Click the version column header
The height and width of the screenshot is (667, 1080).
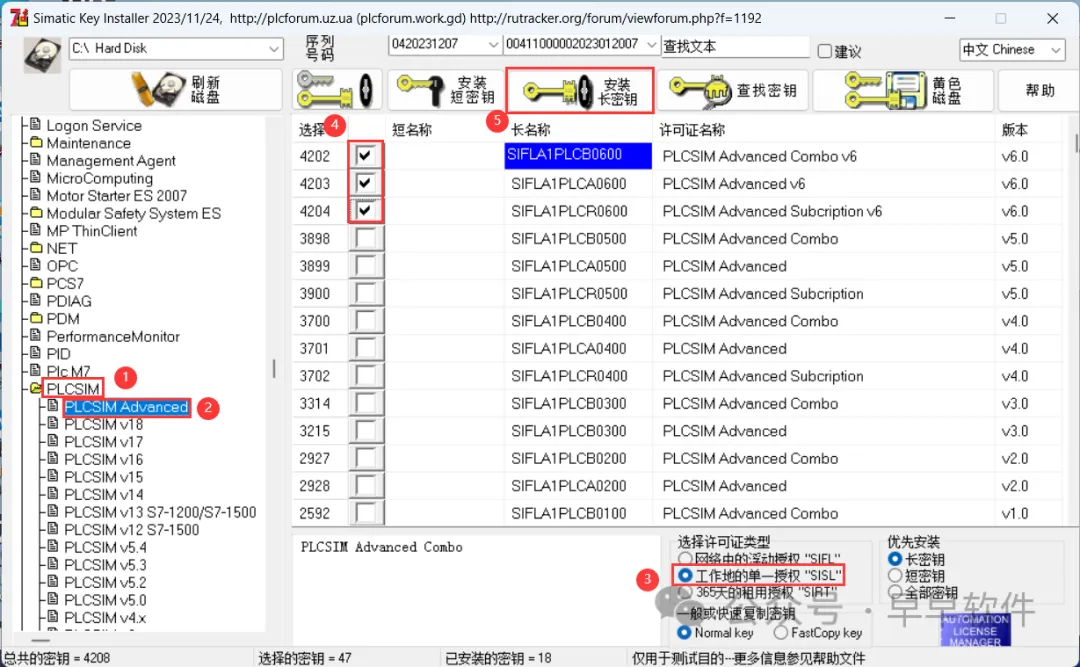point(1029,130)
